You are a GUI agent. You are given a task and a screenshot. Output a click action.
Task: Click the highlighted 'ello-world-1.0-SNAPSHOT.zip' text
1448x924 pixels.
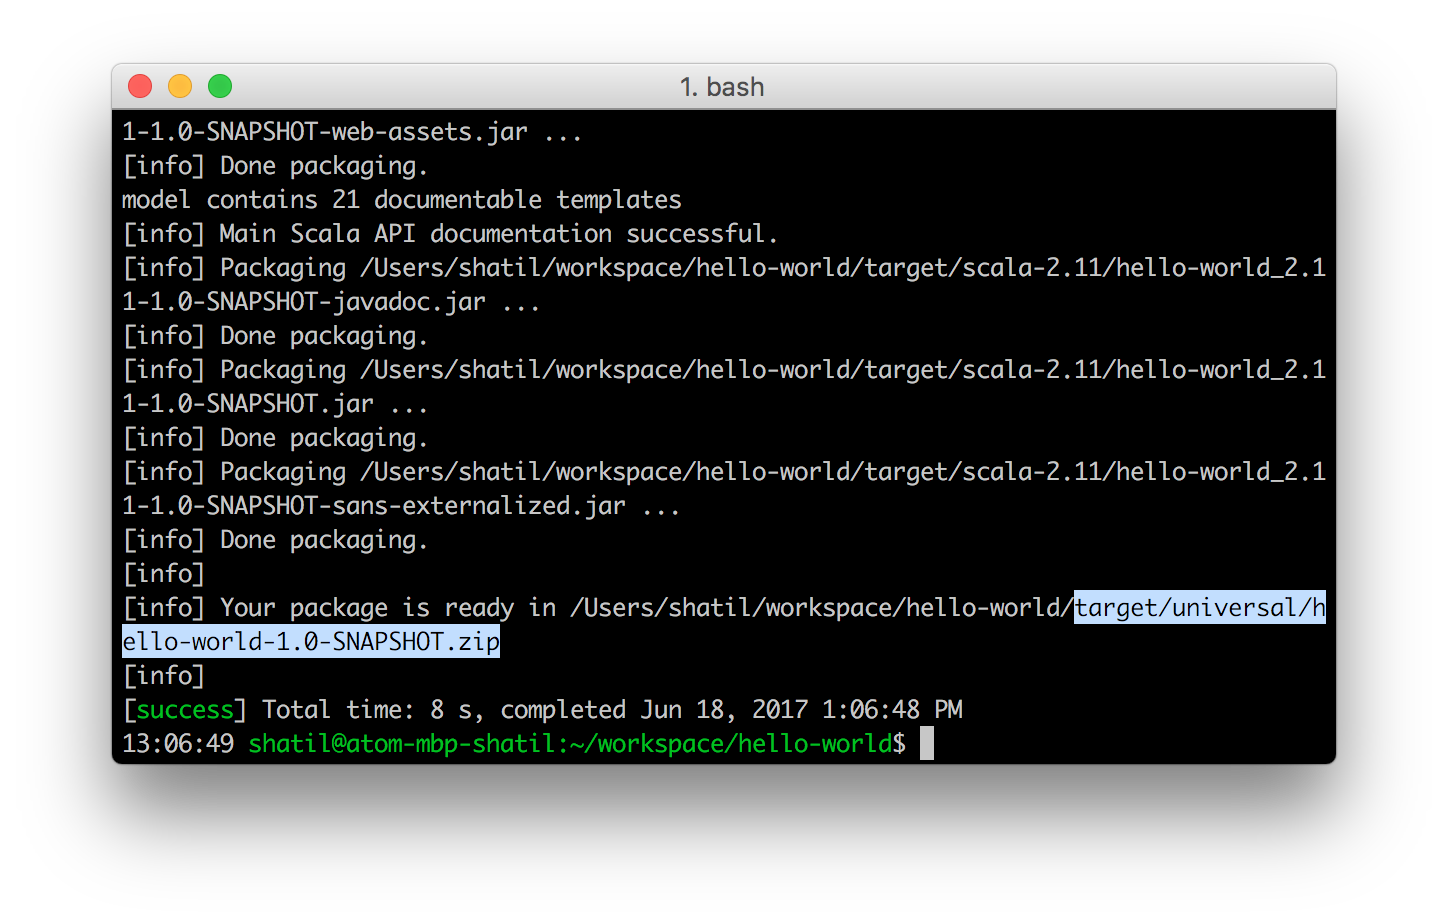[x=311, y=641]
